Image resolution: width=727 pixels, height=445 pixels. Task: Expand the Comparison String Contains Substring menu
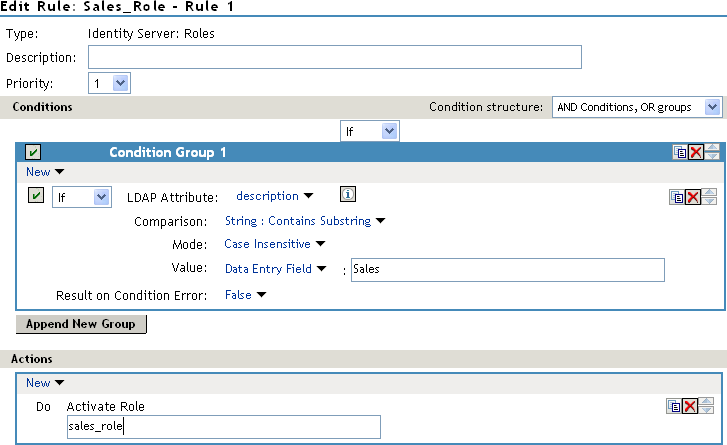coord(305,221)
